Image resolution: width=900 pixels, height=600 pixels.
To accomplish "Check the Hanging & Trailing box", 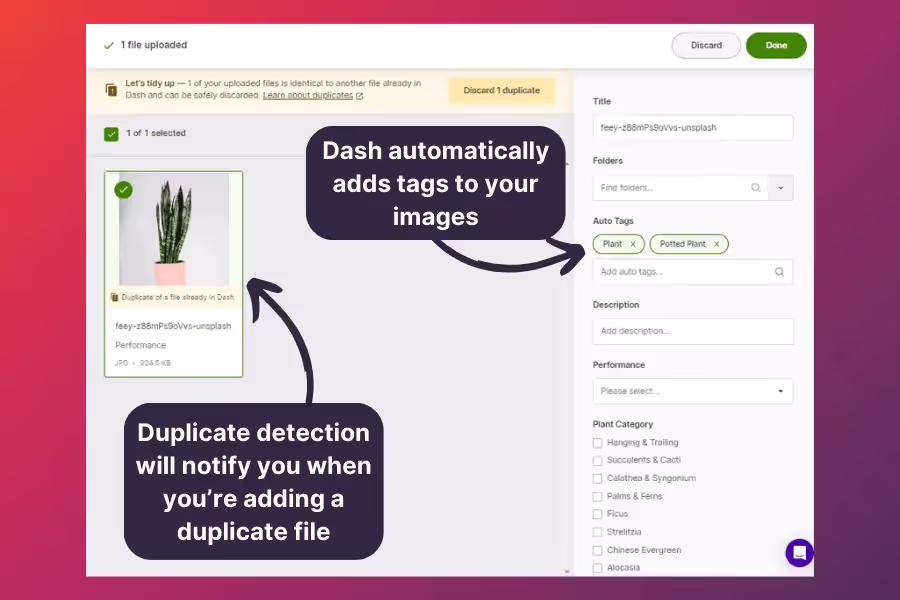I will pyautogui.click(x=598, y=443).
